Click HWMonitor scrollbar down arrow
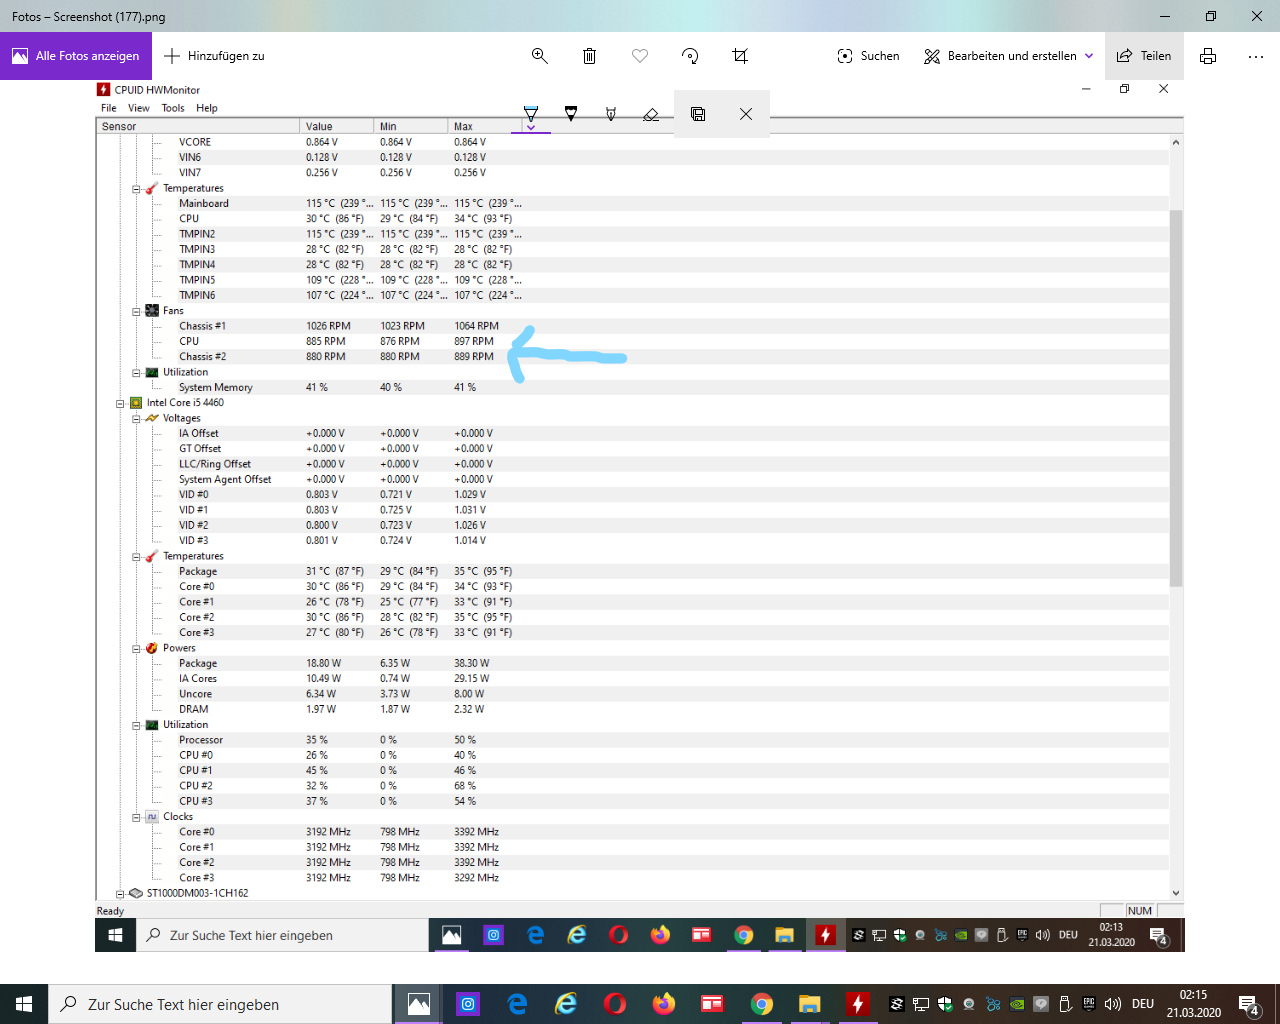The image size is (1280, 1024). tap(1176, 893)
